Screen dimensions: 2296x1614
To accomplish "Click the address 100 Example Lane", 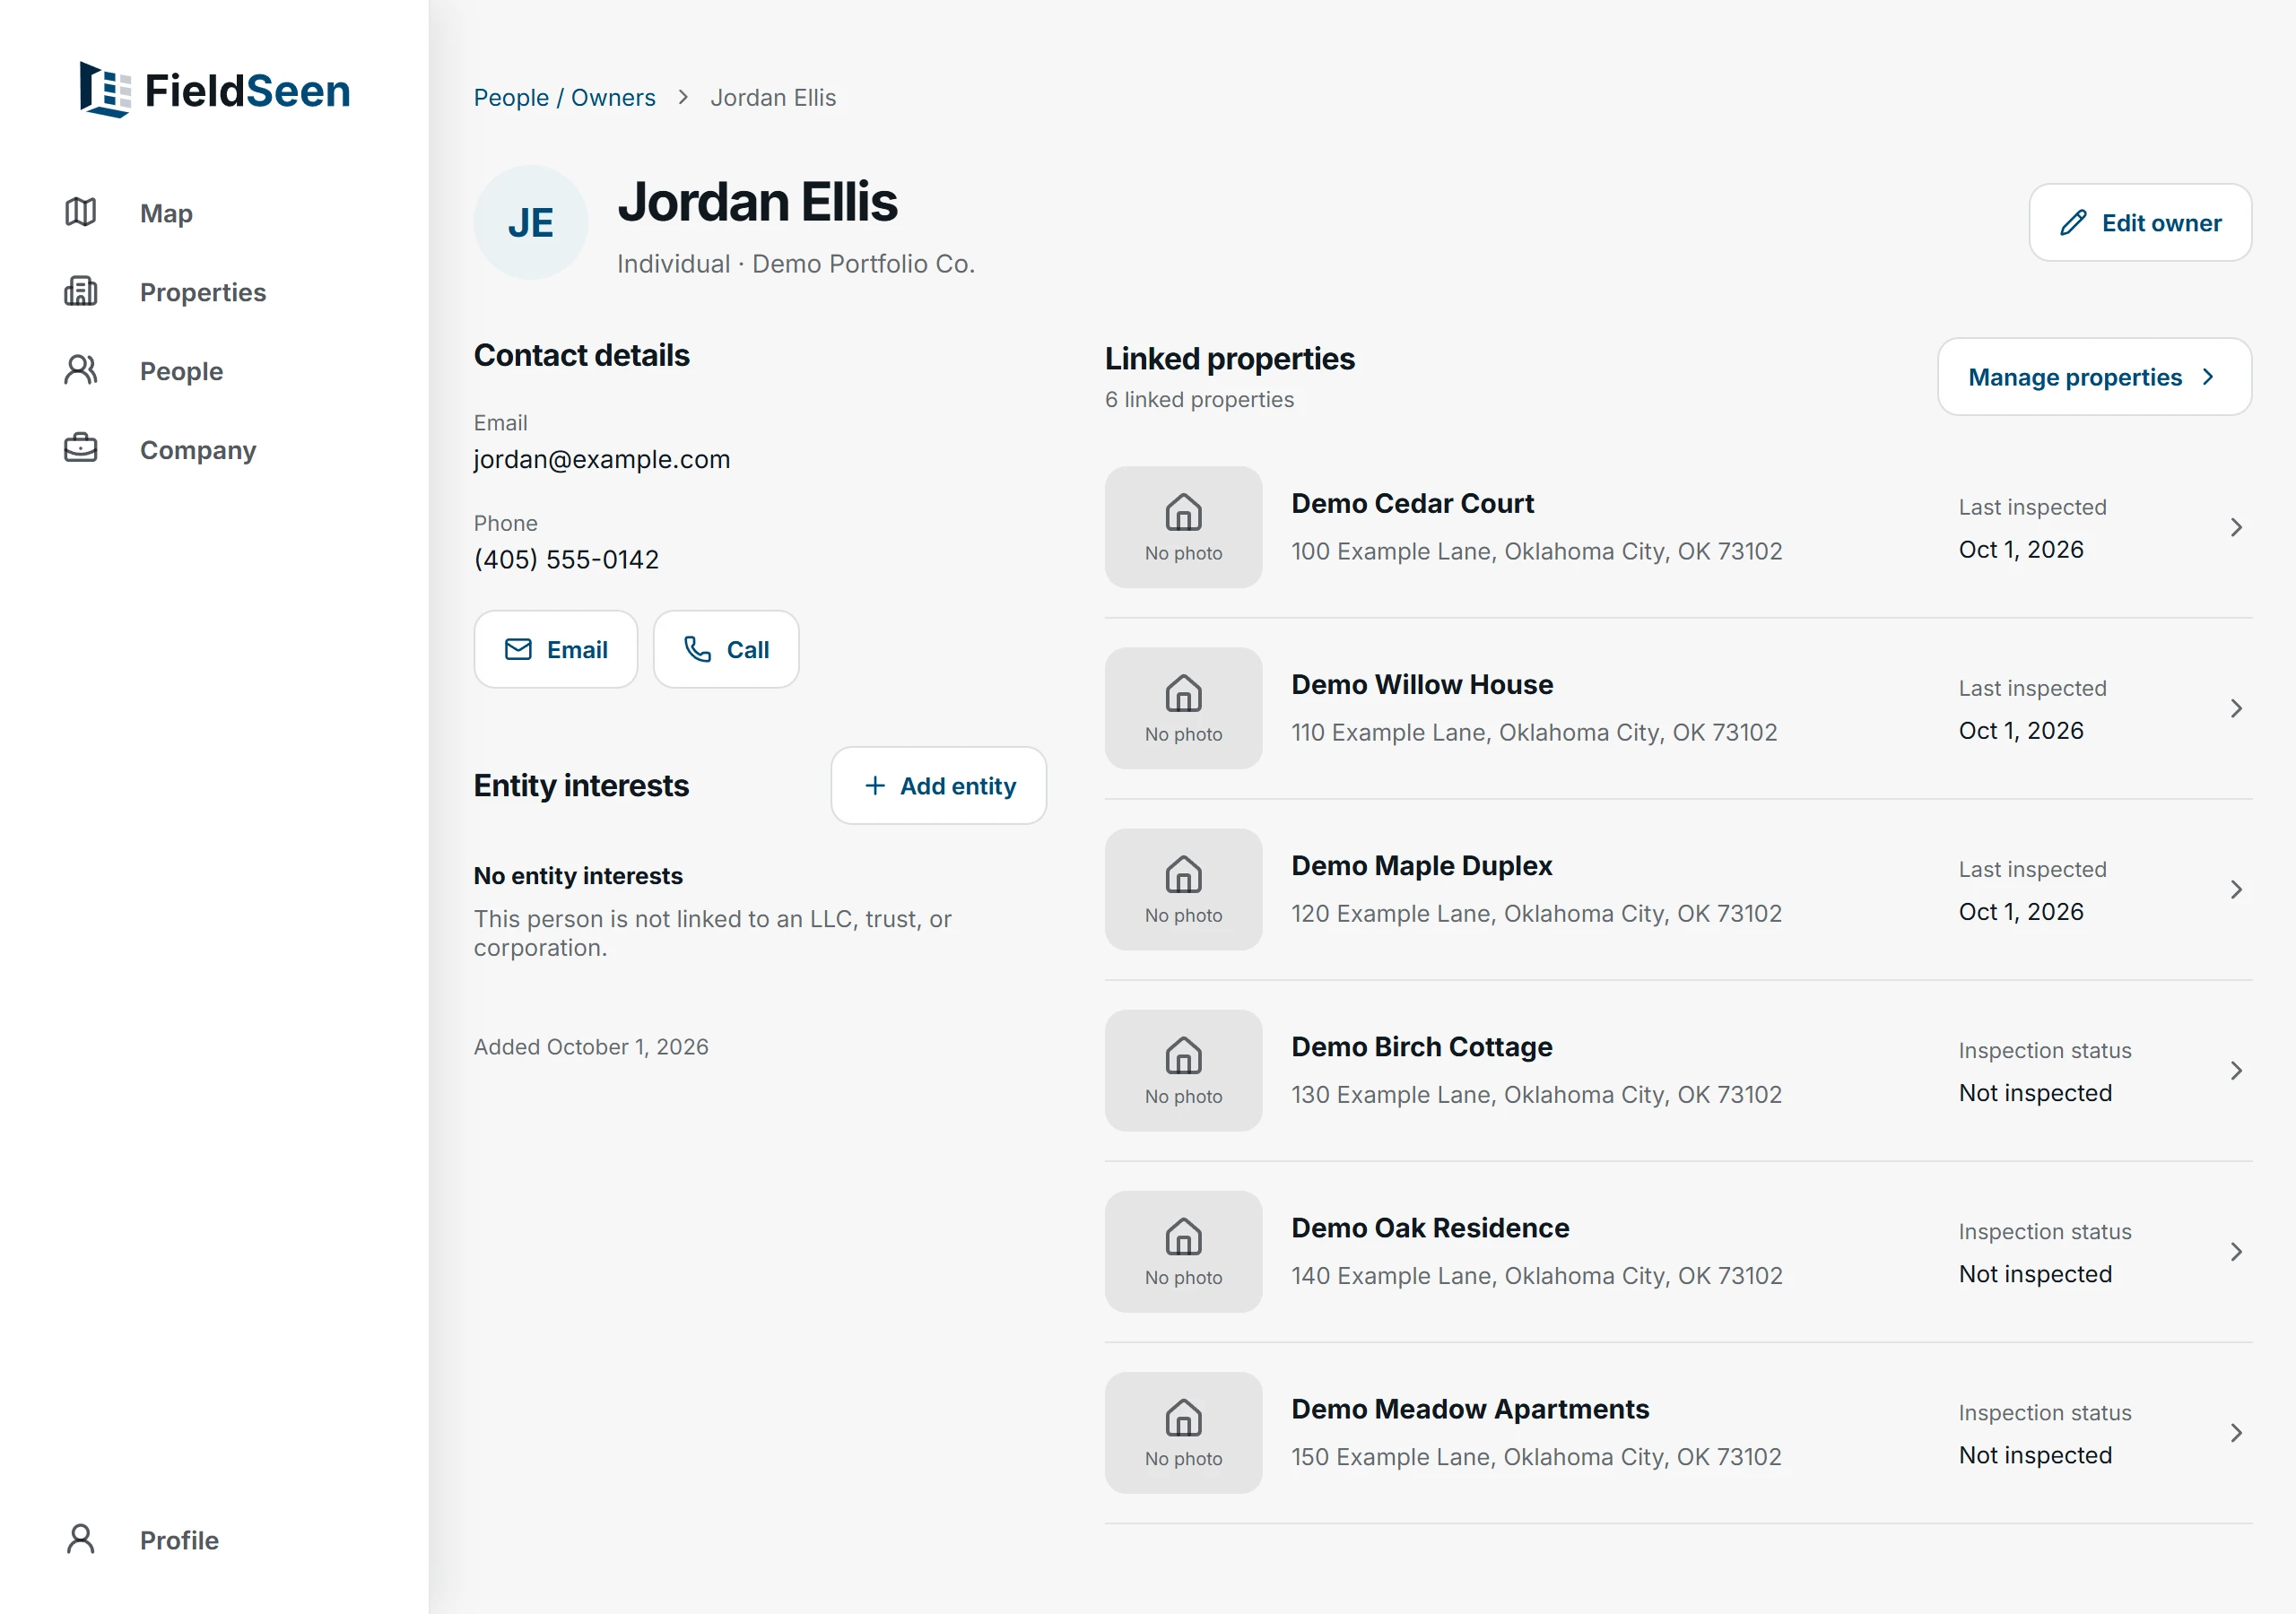I will point(1536,551).
